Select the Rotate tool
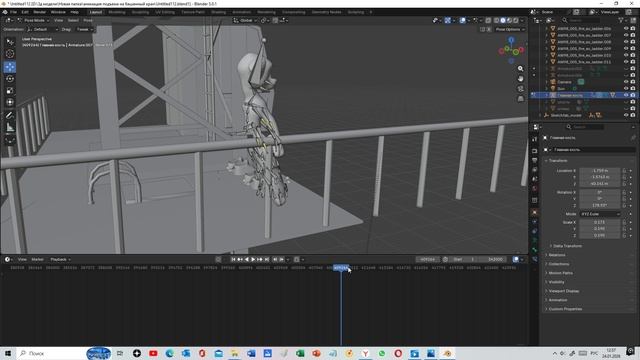This screenshot has height=360, width=640. [10, 78]
